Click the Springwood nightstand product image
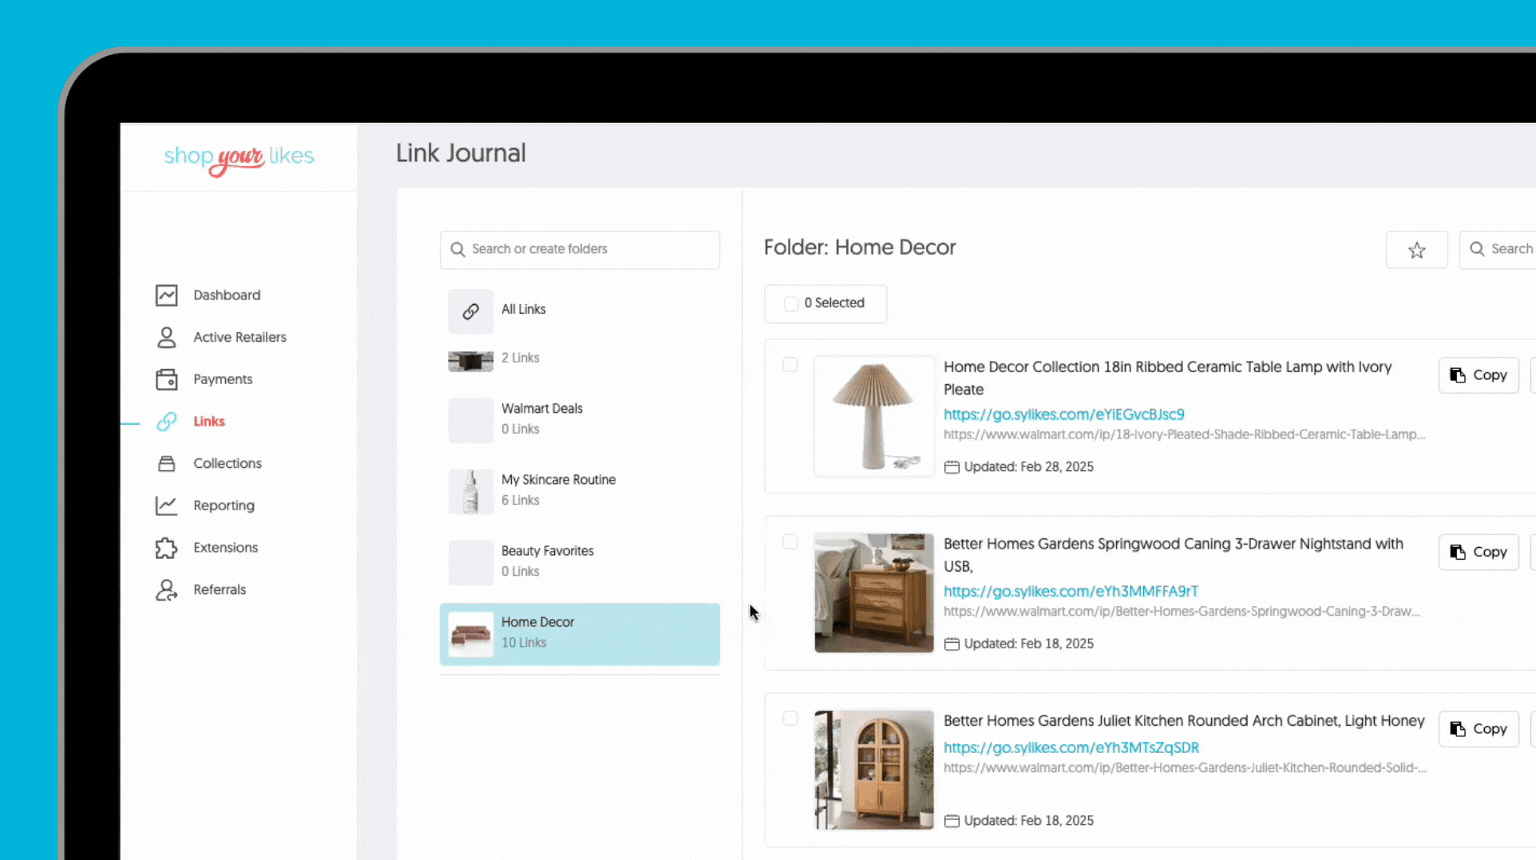This screenshot has width=1536, height=860. [874, 593]
